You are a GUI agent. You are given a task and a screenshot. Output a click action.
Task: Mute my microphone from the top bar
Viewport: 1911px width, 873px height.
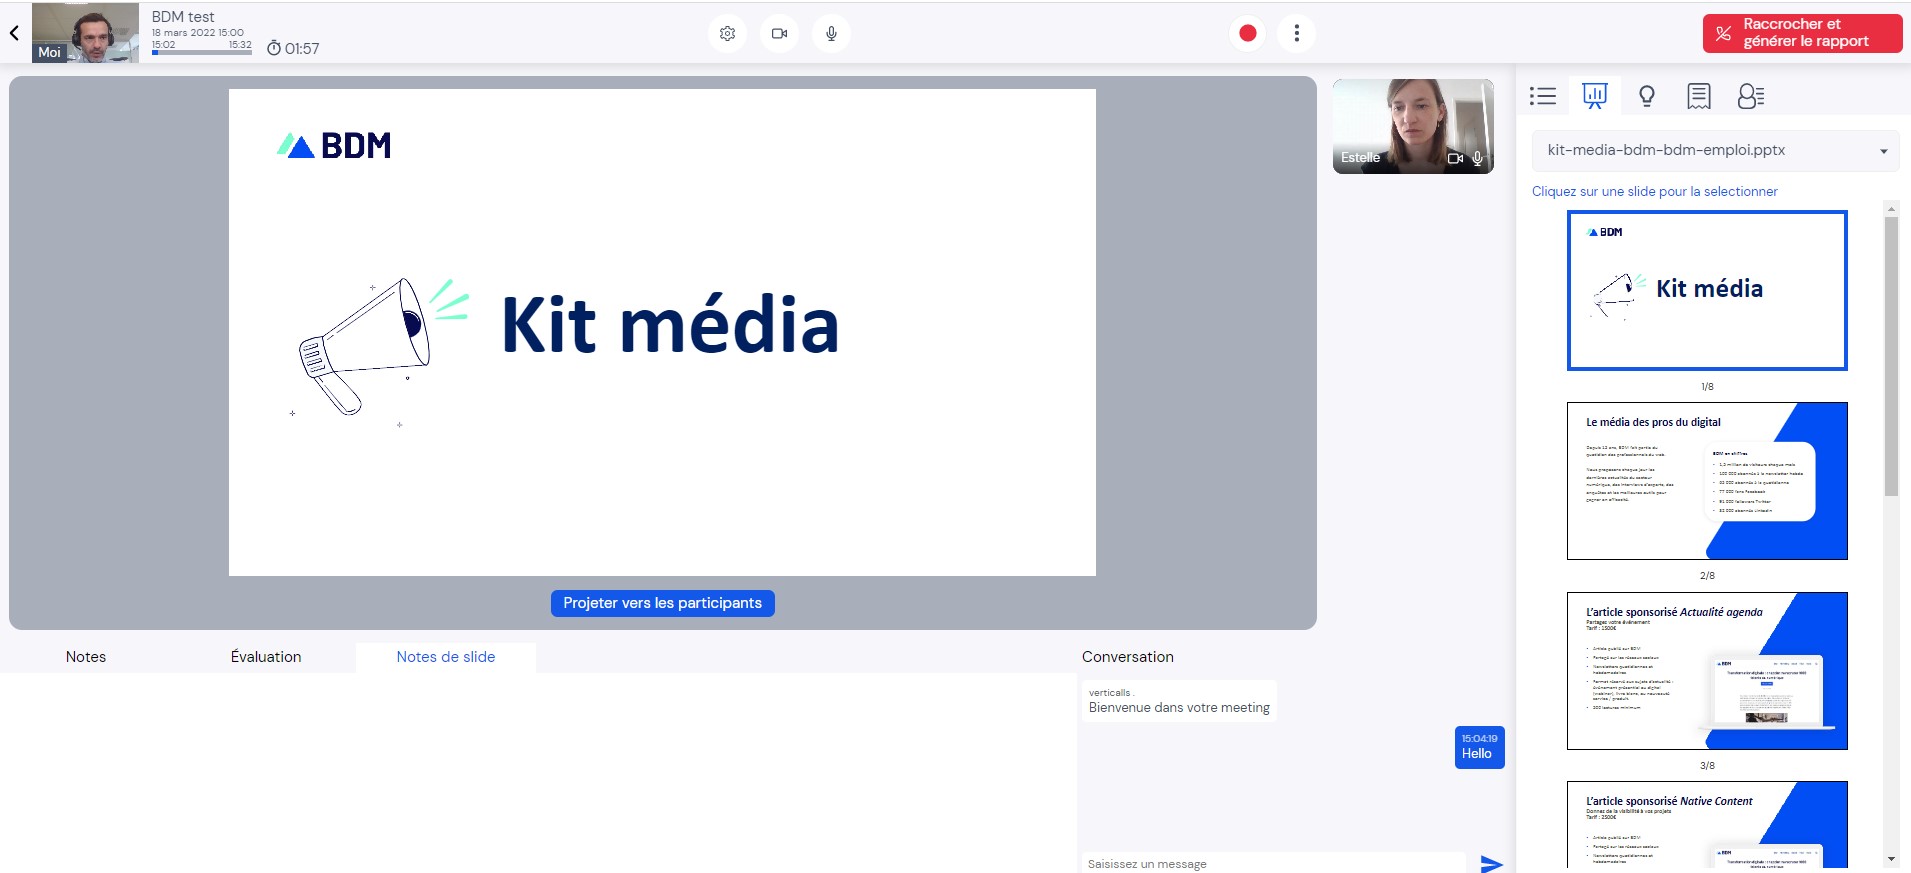click(x=831, y=33)
